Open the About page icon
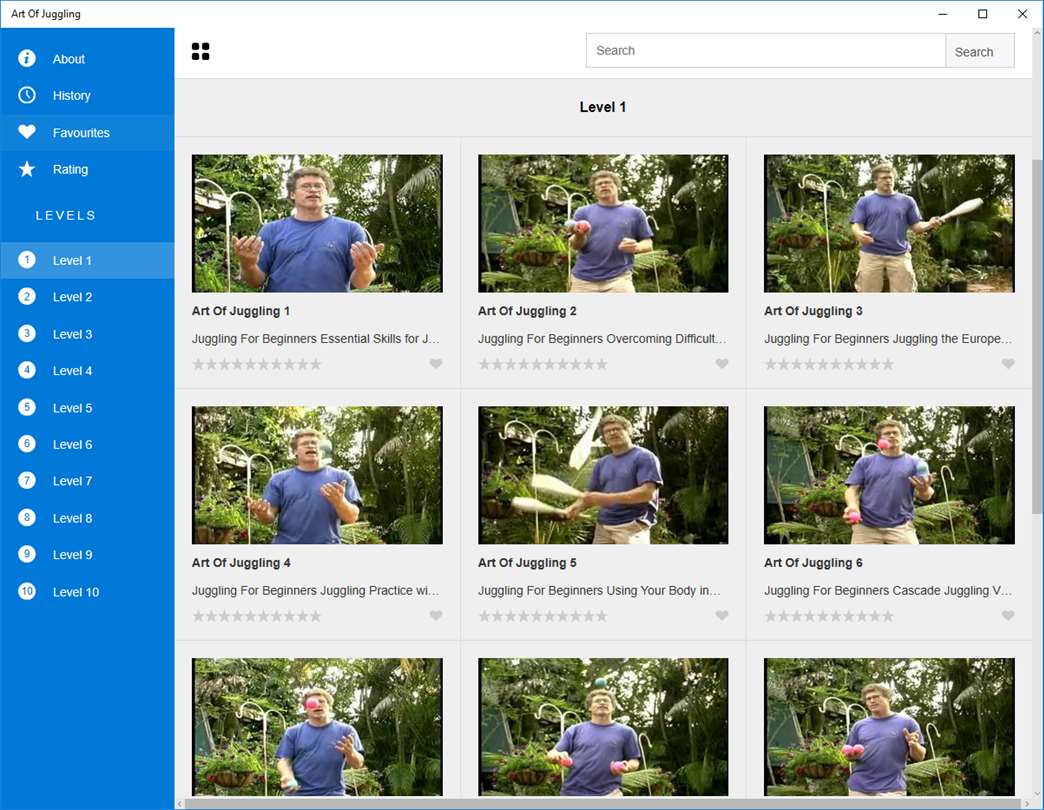 tap(27, 59)
